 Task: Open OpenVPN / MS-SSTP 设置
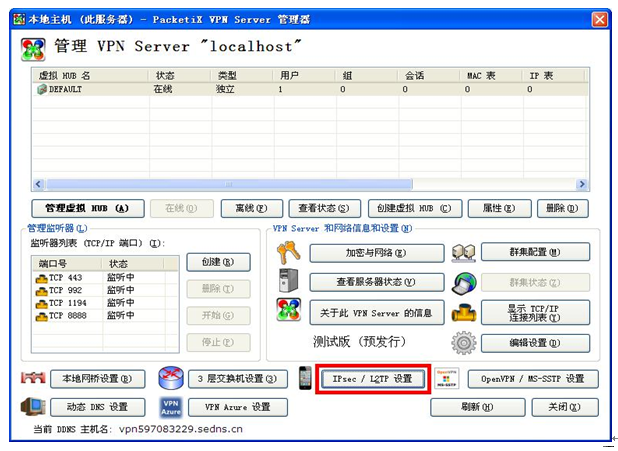pyautogui.click(x=533, y=379)
